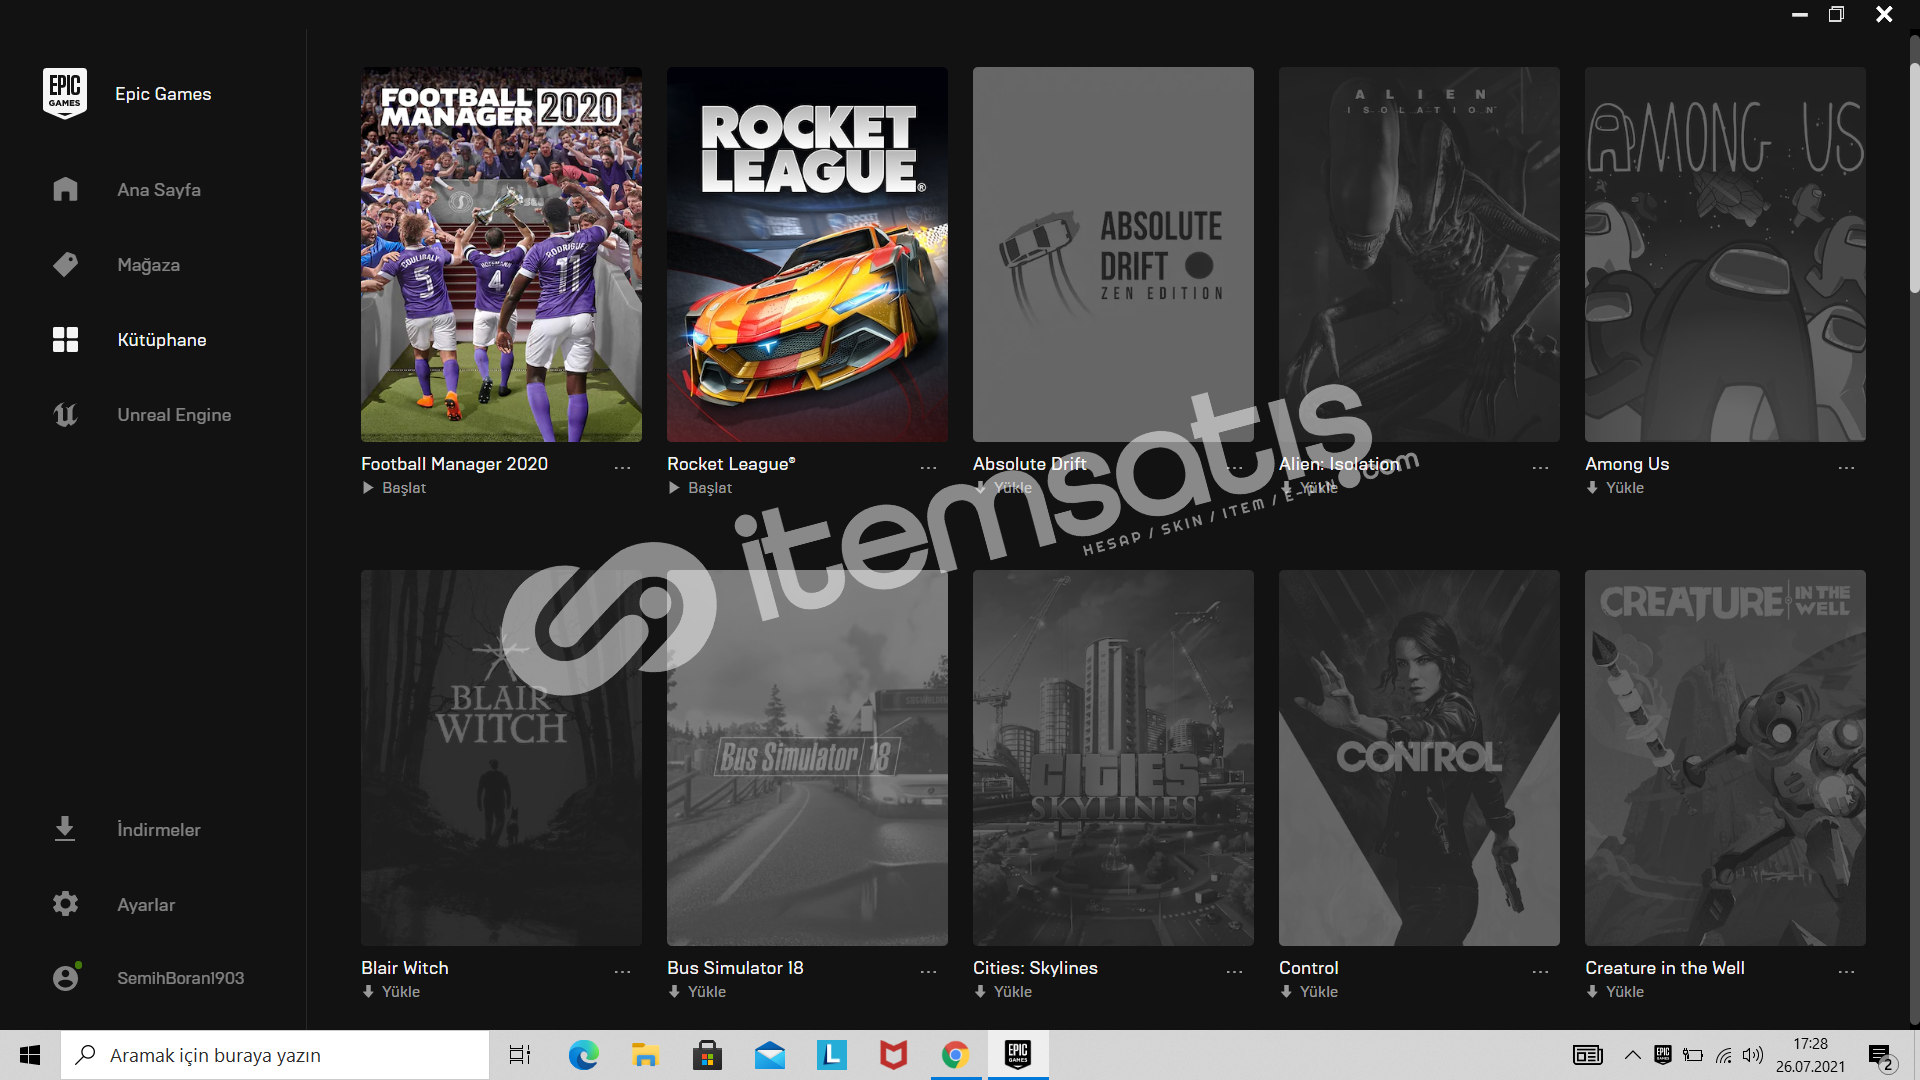Click the Rocket League cover art
The image size is (1920, 1080).
coord(807,254)
